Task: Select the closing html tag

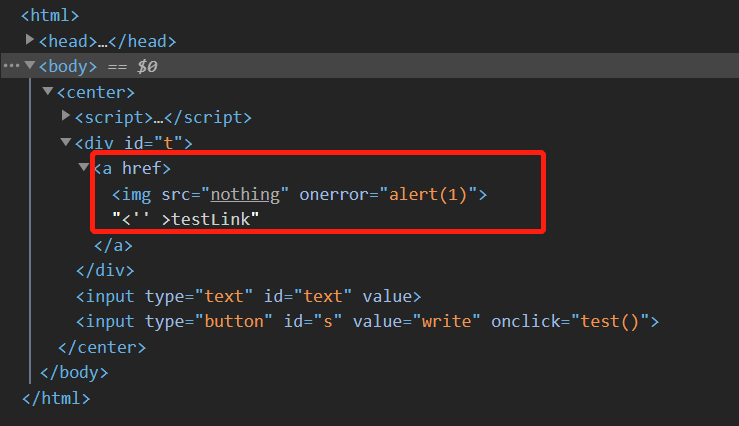Action: 56,398
